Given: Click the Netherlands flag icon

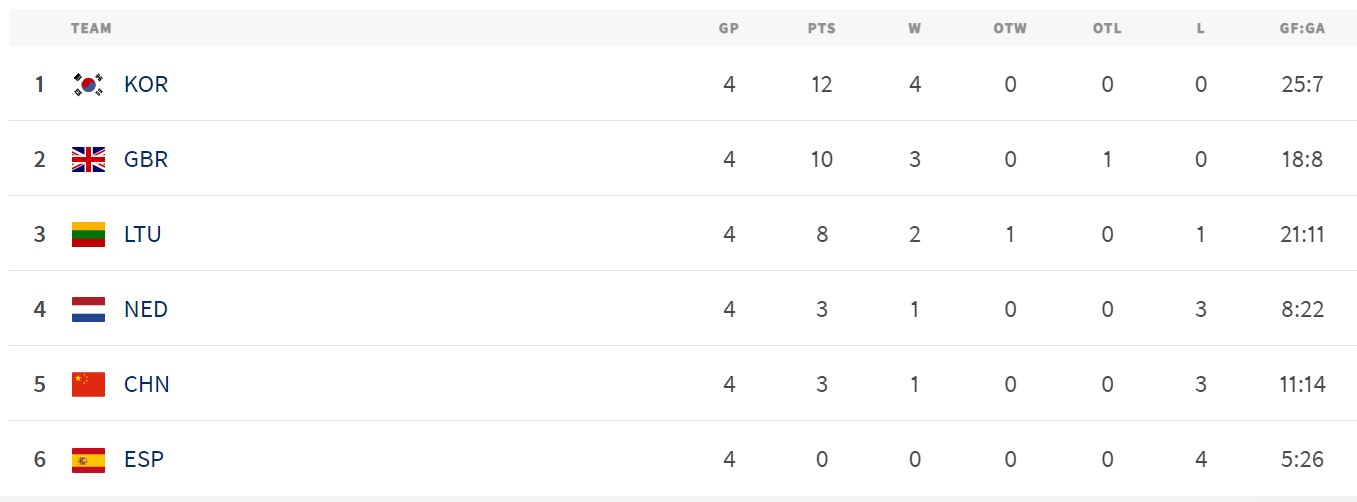Looking at the screenshot, I should [88, 310].
